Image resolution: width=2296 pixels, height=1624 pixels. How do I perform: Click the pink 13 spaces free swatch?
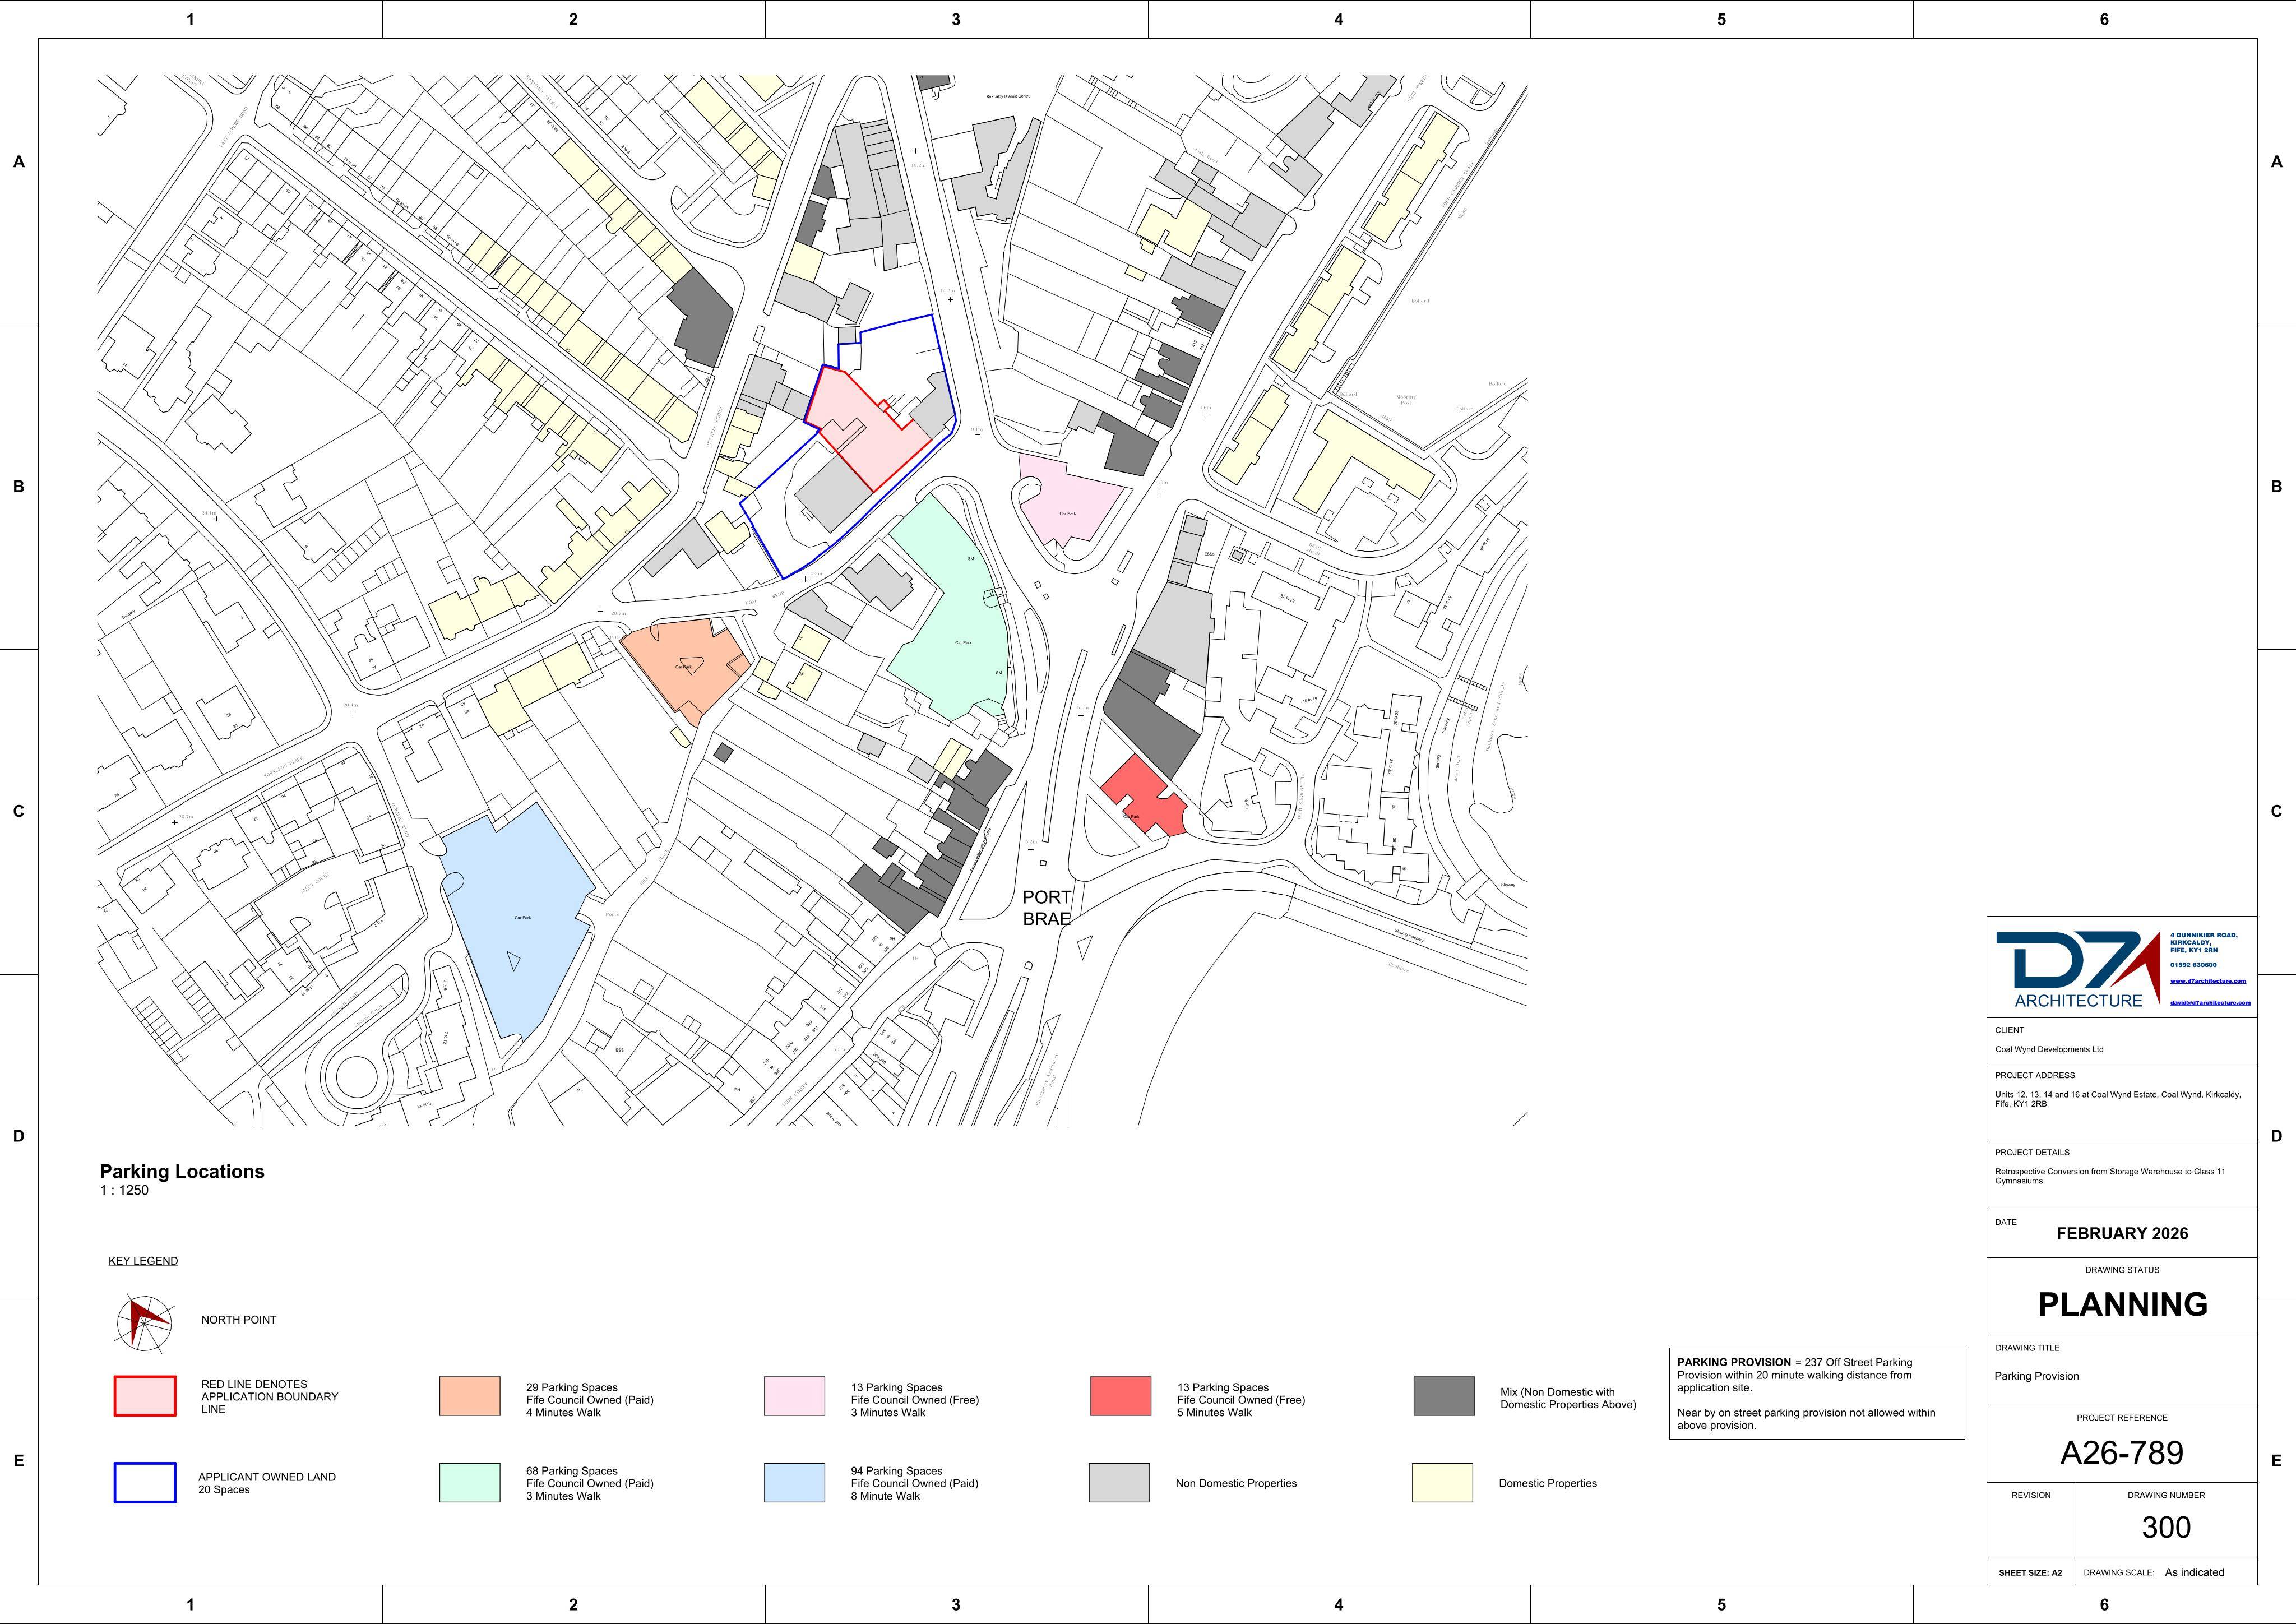point(795,1396)
